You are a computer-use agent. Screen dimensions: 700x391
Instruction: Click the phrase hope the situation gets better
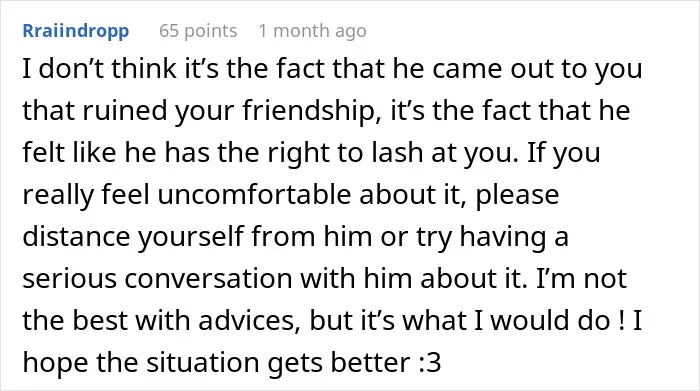[217, 362]
